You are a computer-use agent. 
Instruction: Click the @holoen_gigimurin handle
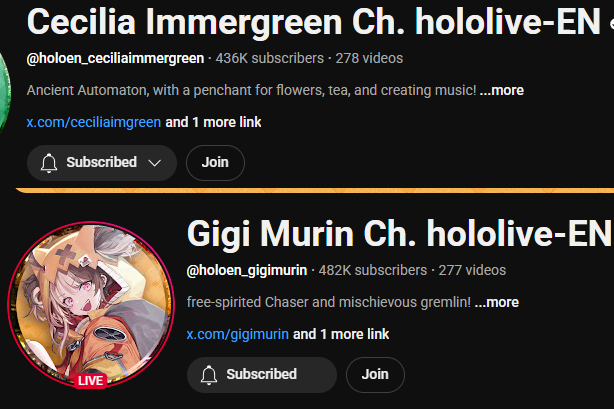click(247, 270)
